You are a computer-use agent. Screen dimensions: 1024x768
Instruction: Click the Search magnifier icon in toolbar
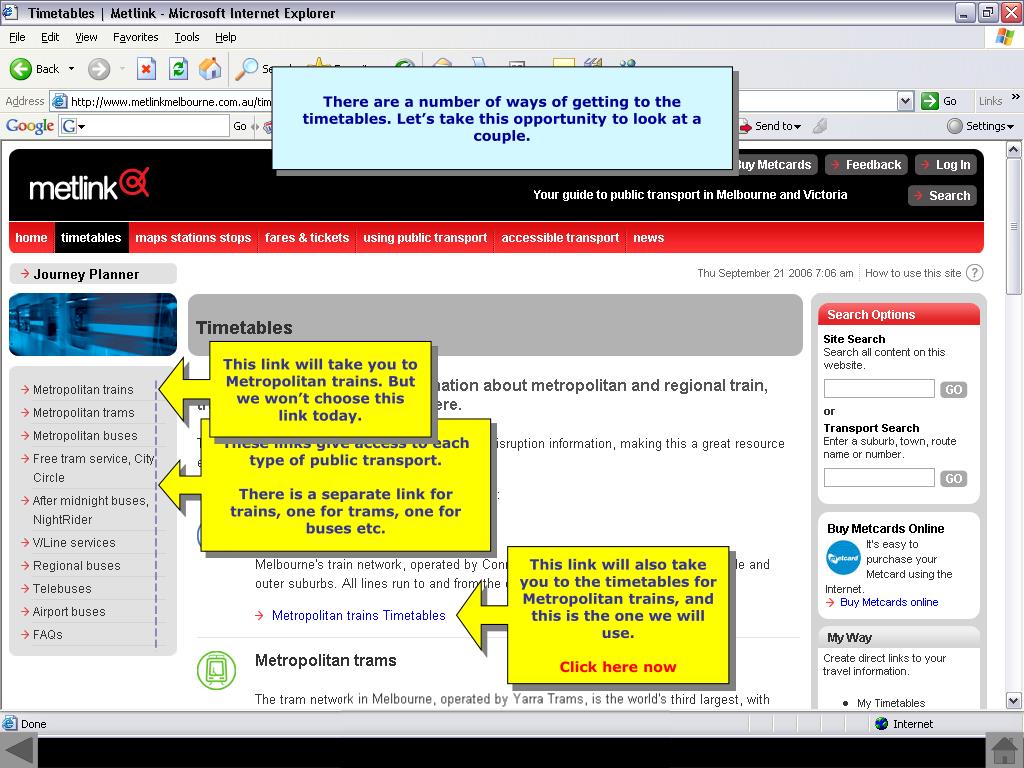click(x=246, y=69)
